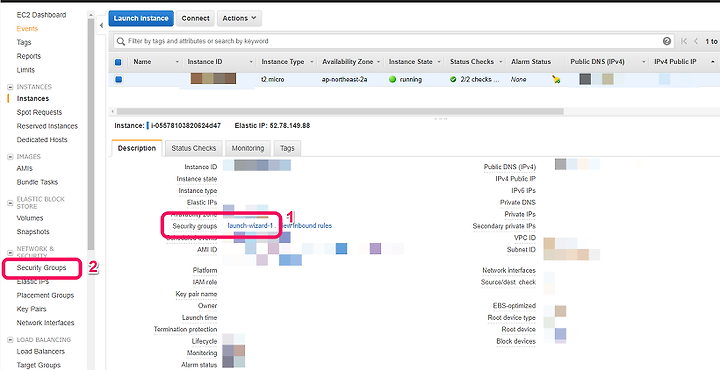This screenshot has width=720, height=370.
Task: Click the alarm bell icon in instance row
Action: pos(557,79)
